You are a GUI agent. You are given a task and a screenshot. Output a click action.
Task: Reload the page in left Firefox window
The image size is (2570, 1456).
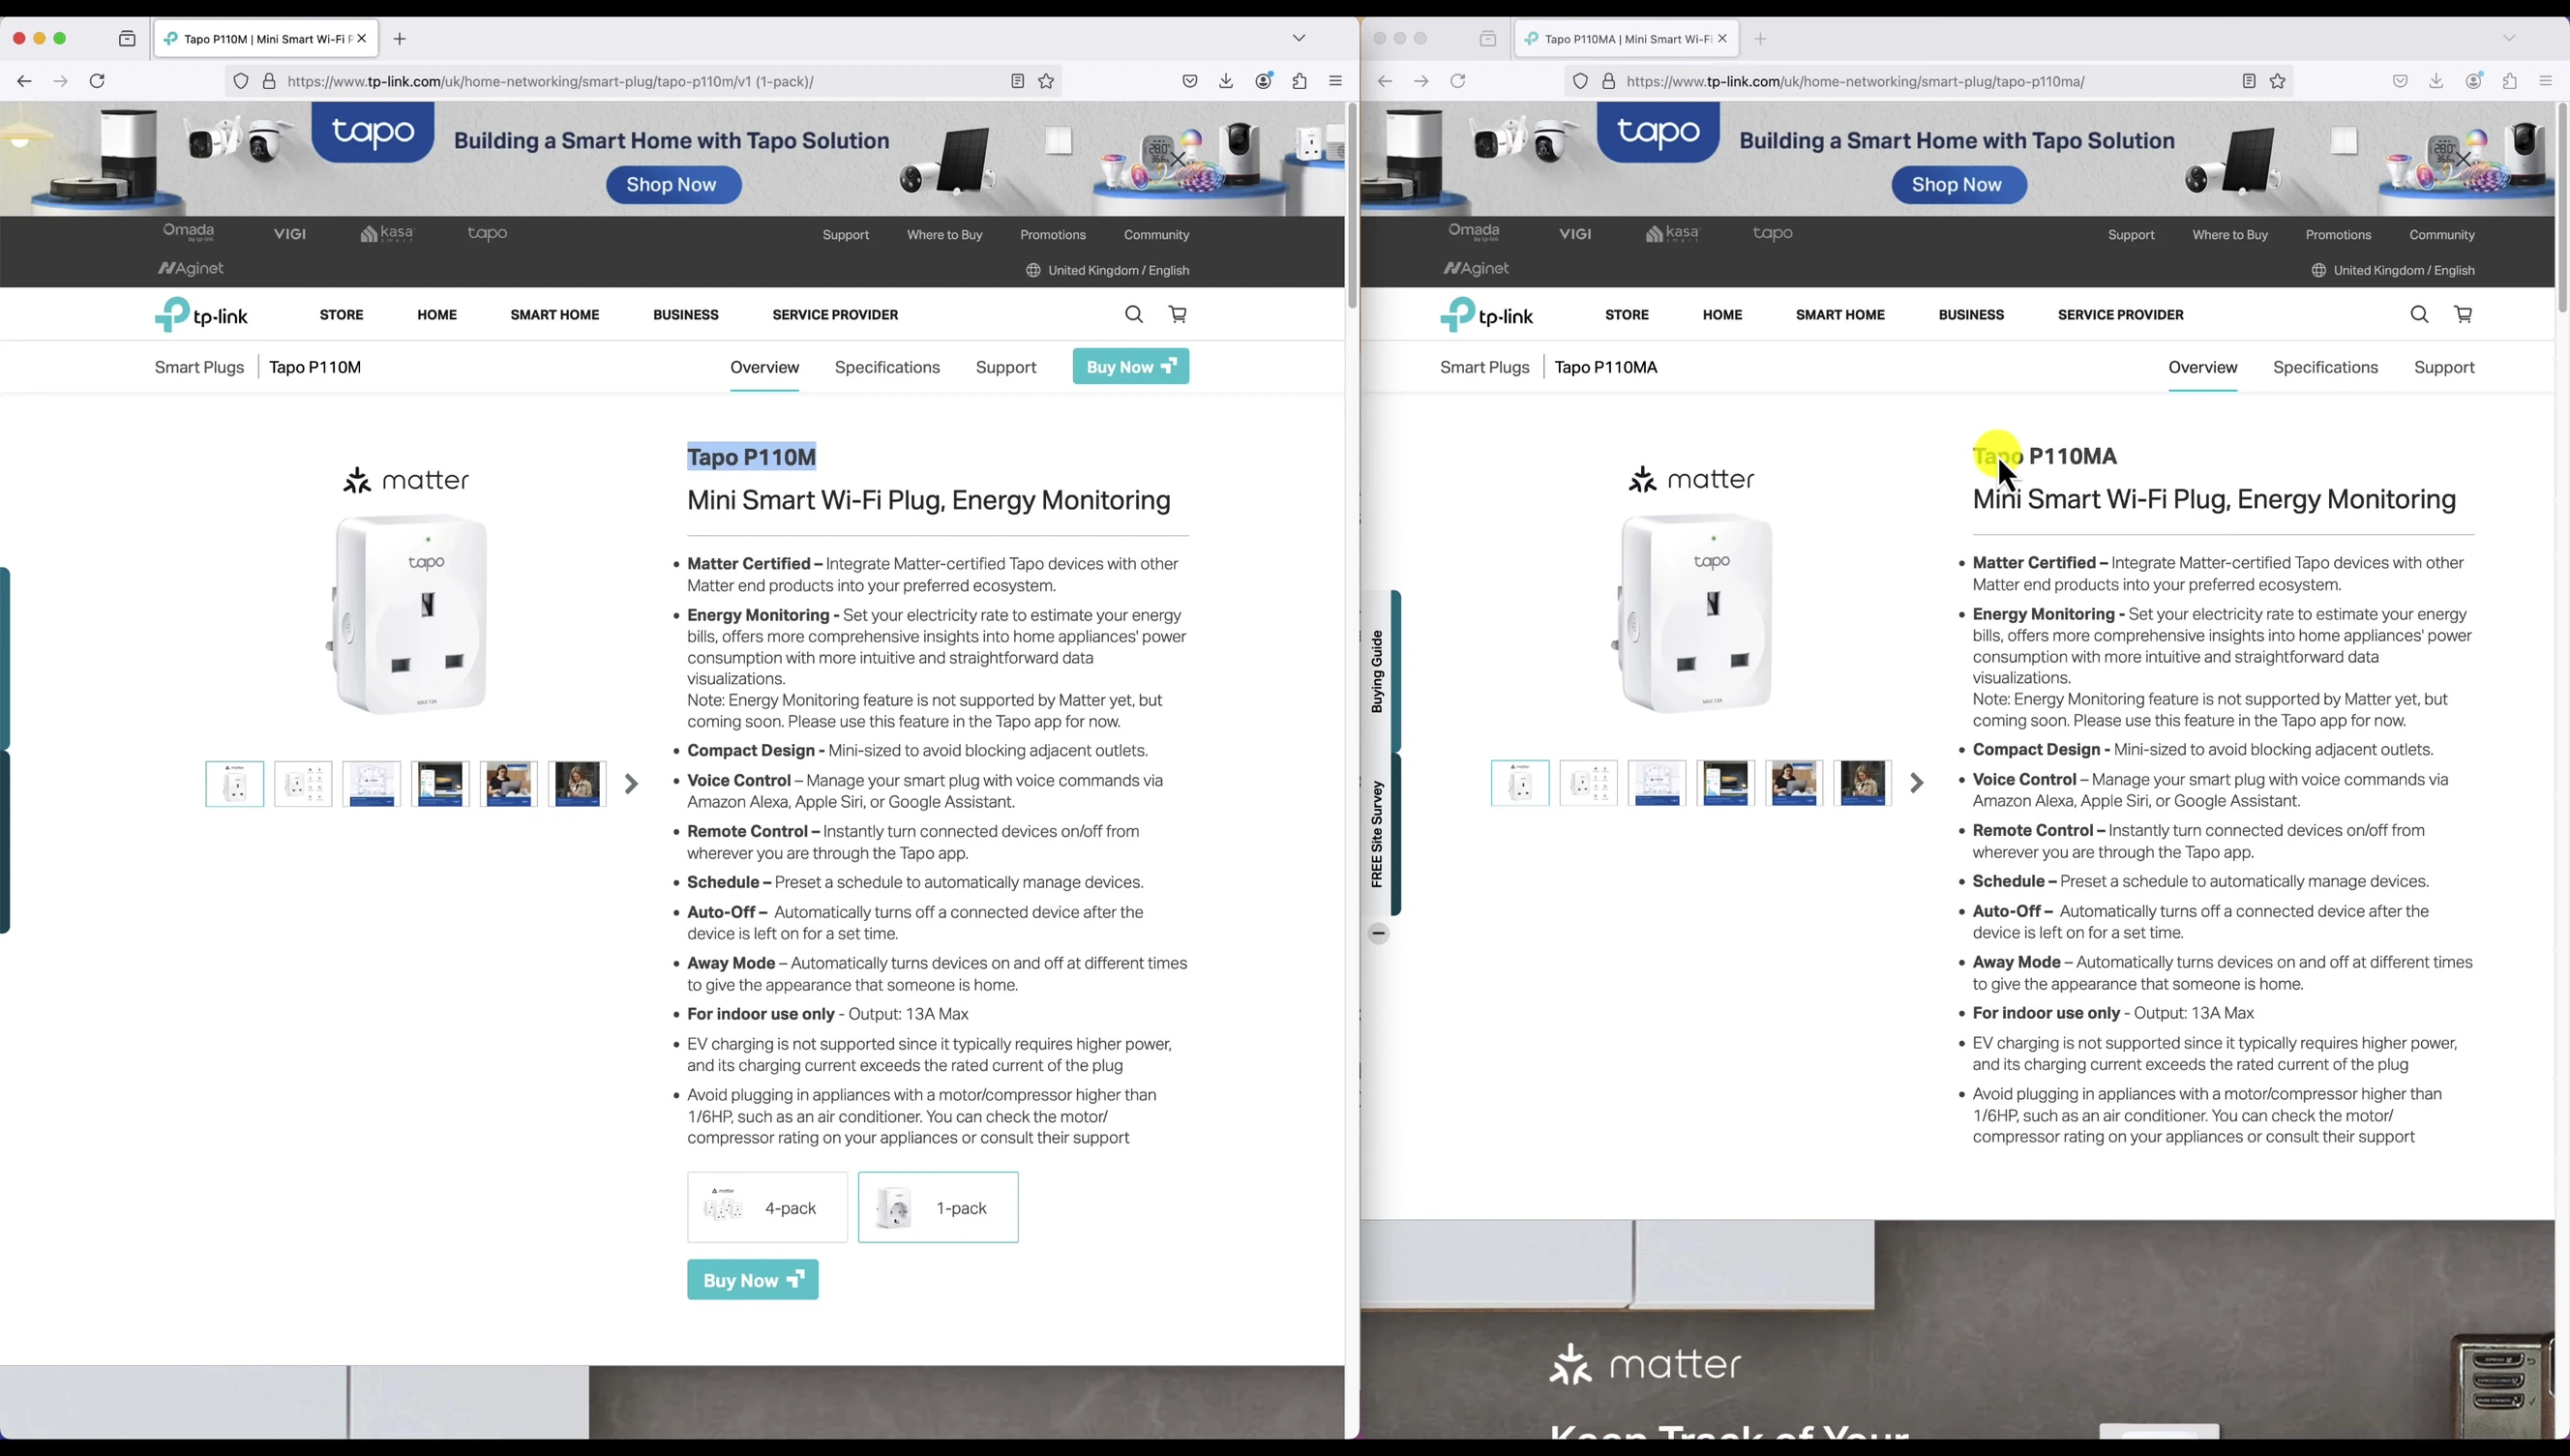[x=97, y=81]
